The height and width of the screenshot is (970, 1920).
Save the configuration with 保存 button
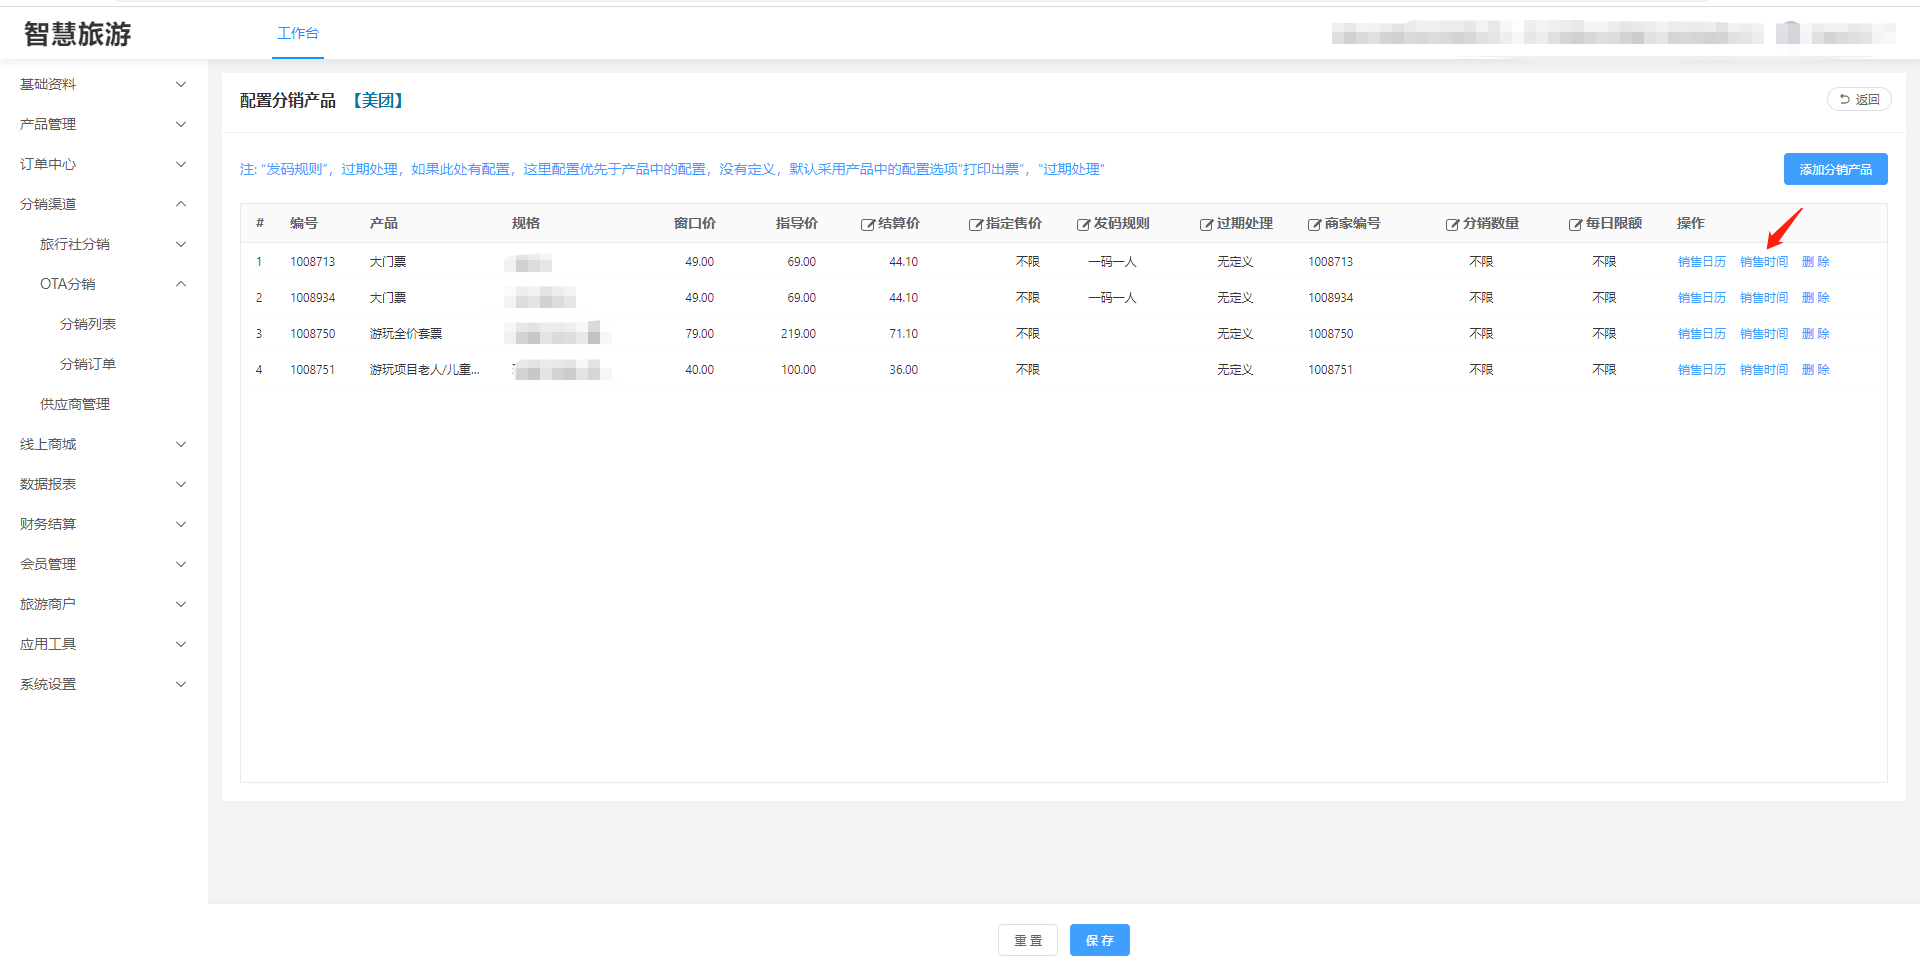coord(1099,940)
